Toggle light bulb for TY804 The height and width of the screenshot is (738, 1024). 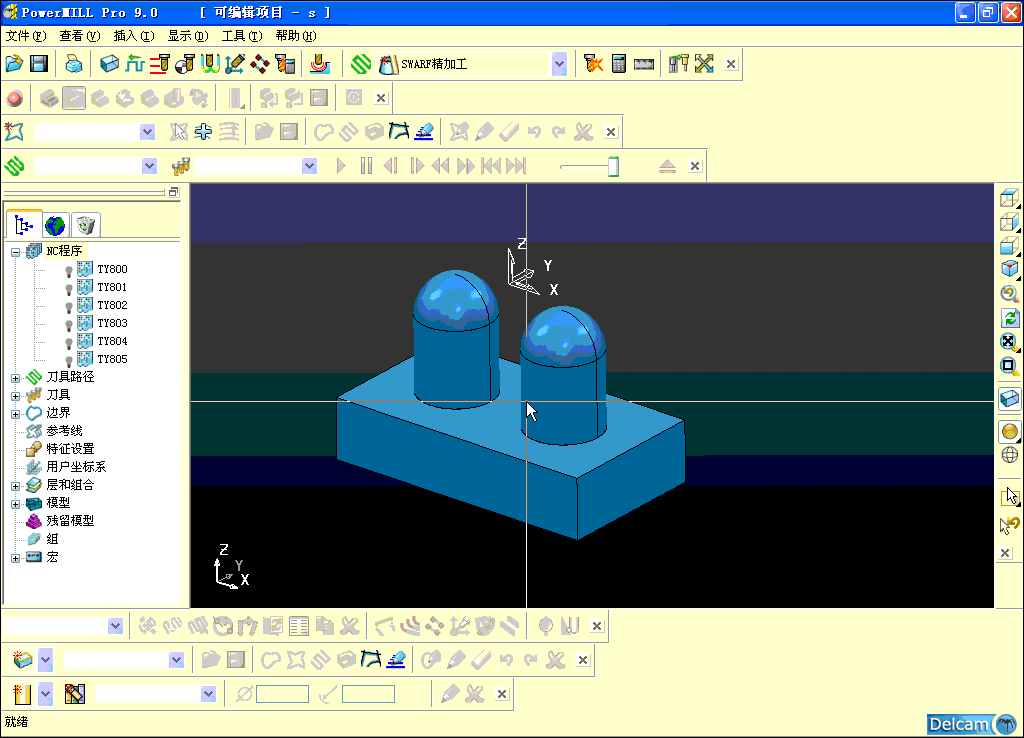[x=69, y=342]
